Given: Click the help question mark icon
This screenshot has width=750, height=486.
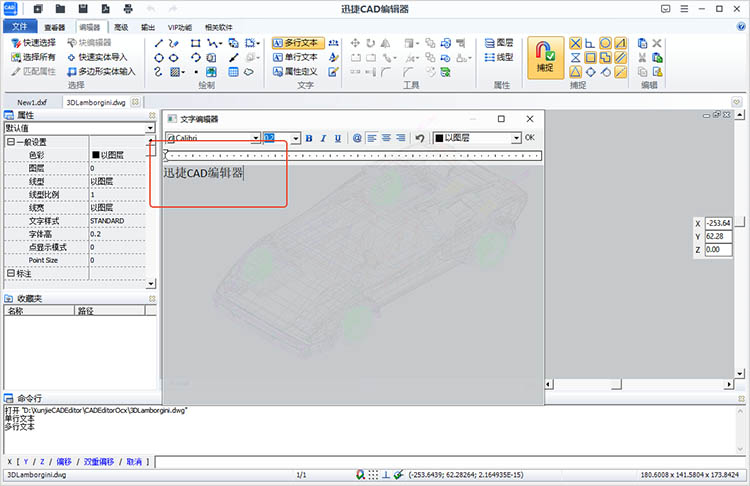Looking at the screenshot, I should click(741, 27).
